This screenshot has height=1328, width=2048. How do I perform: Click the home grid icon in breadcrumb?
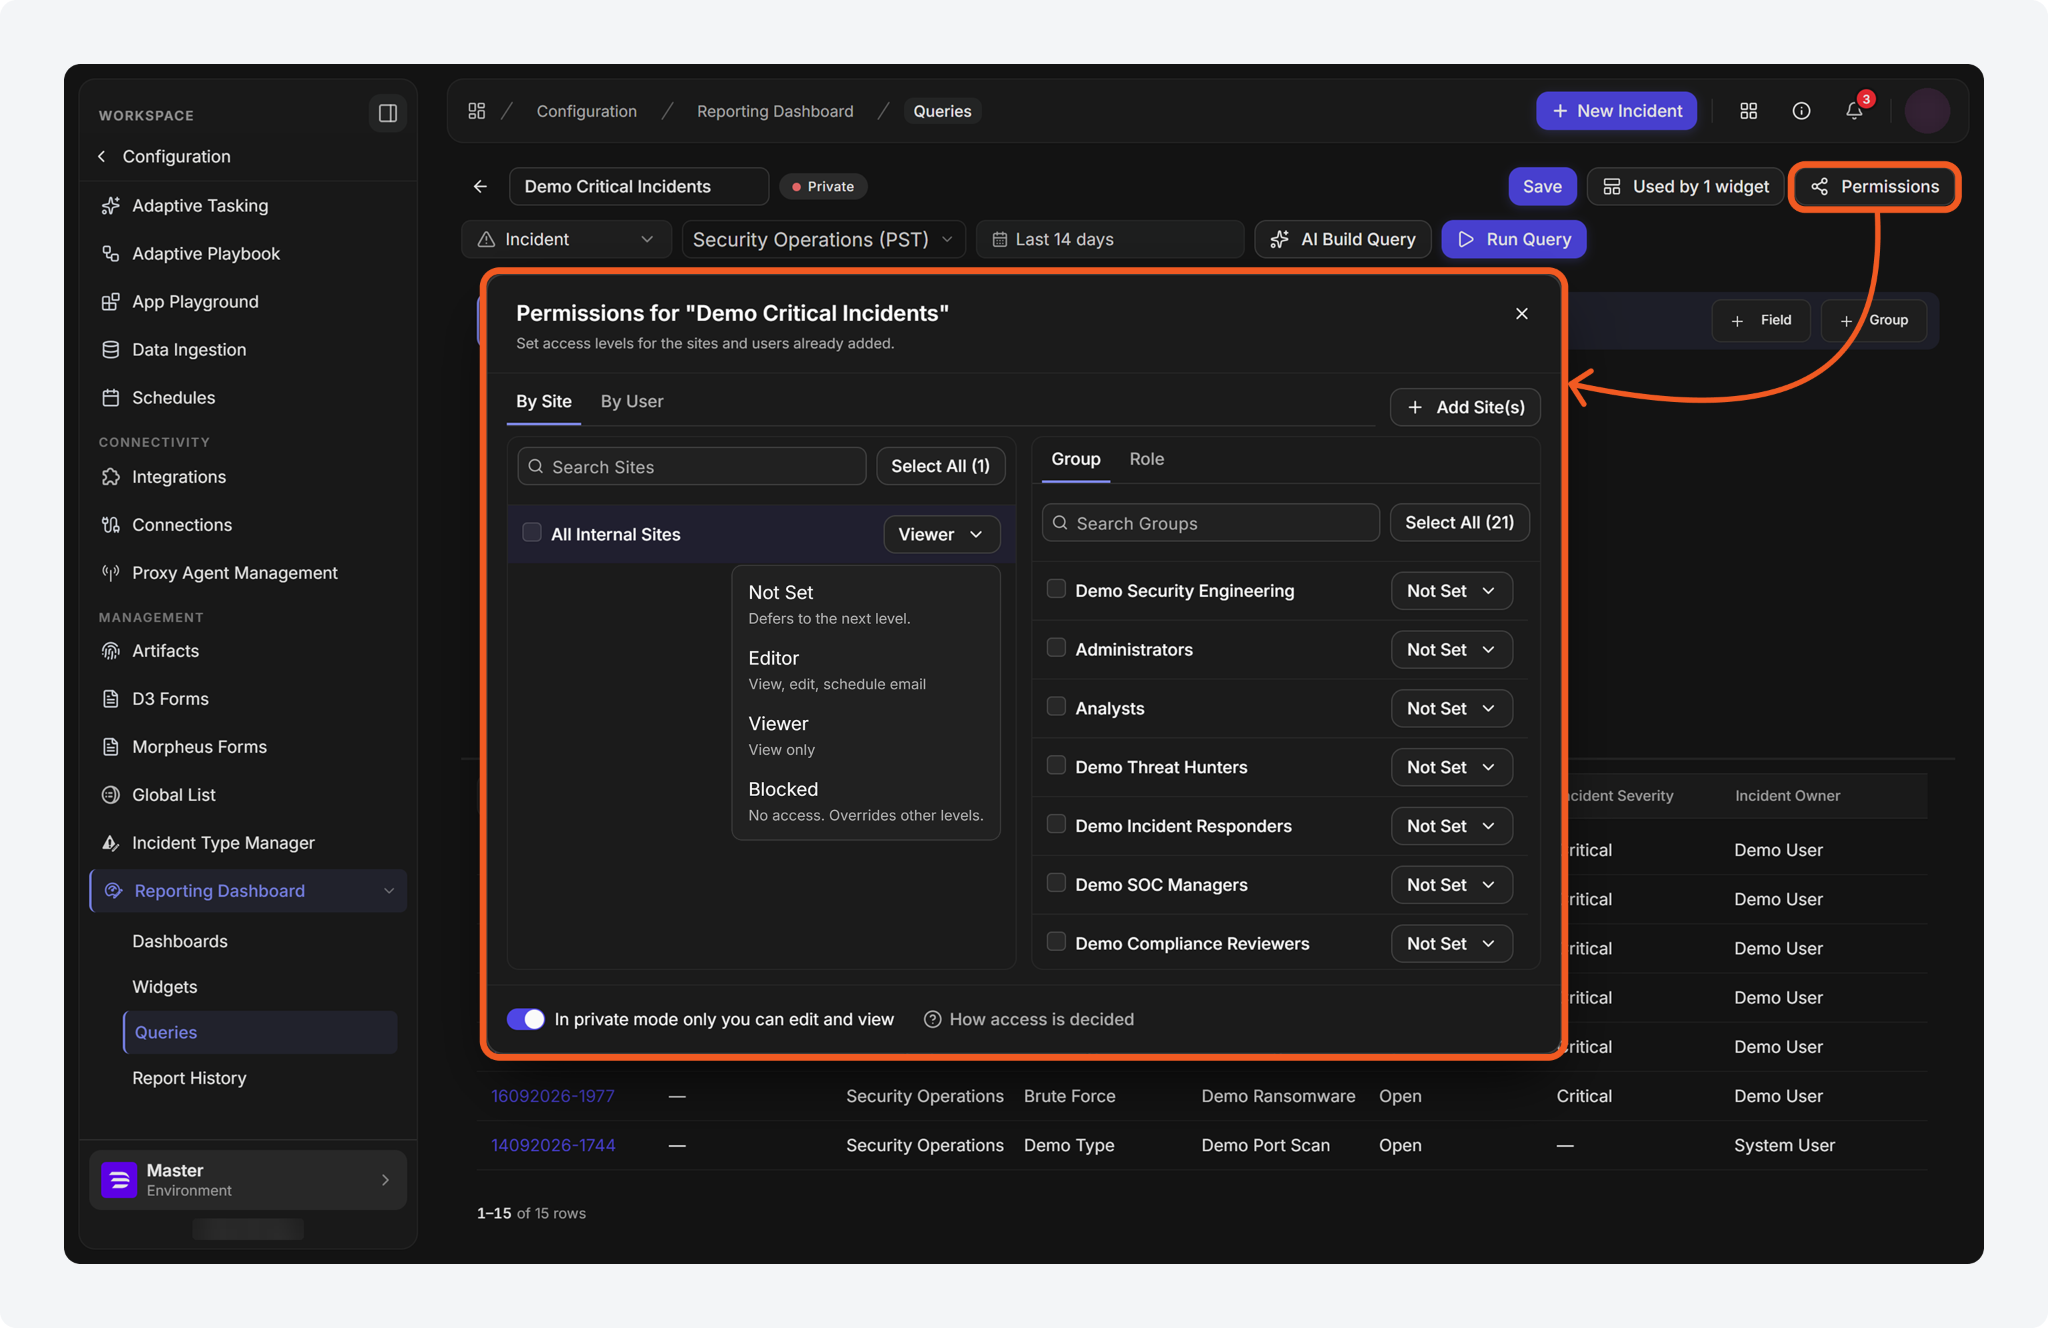pos(477,111)
